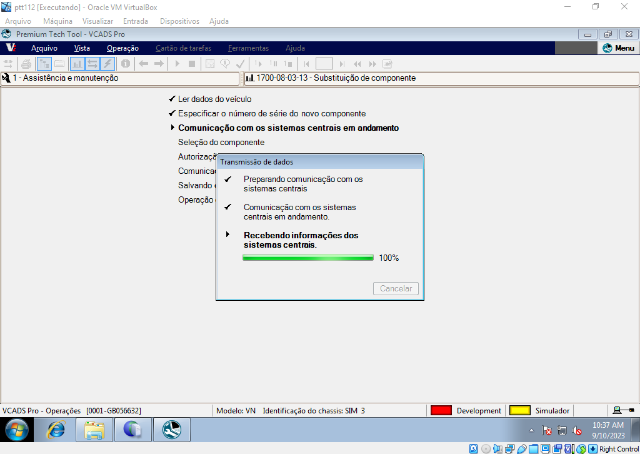Viewport: 640px width, 454px height.
Task: Click the Action Center flag tray icon
Action: click(547, 430)
